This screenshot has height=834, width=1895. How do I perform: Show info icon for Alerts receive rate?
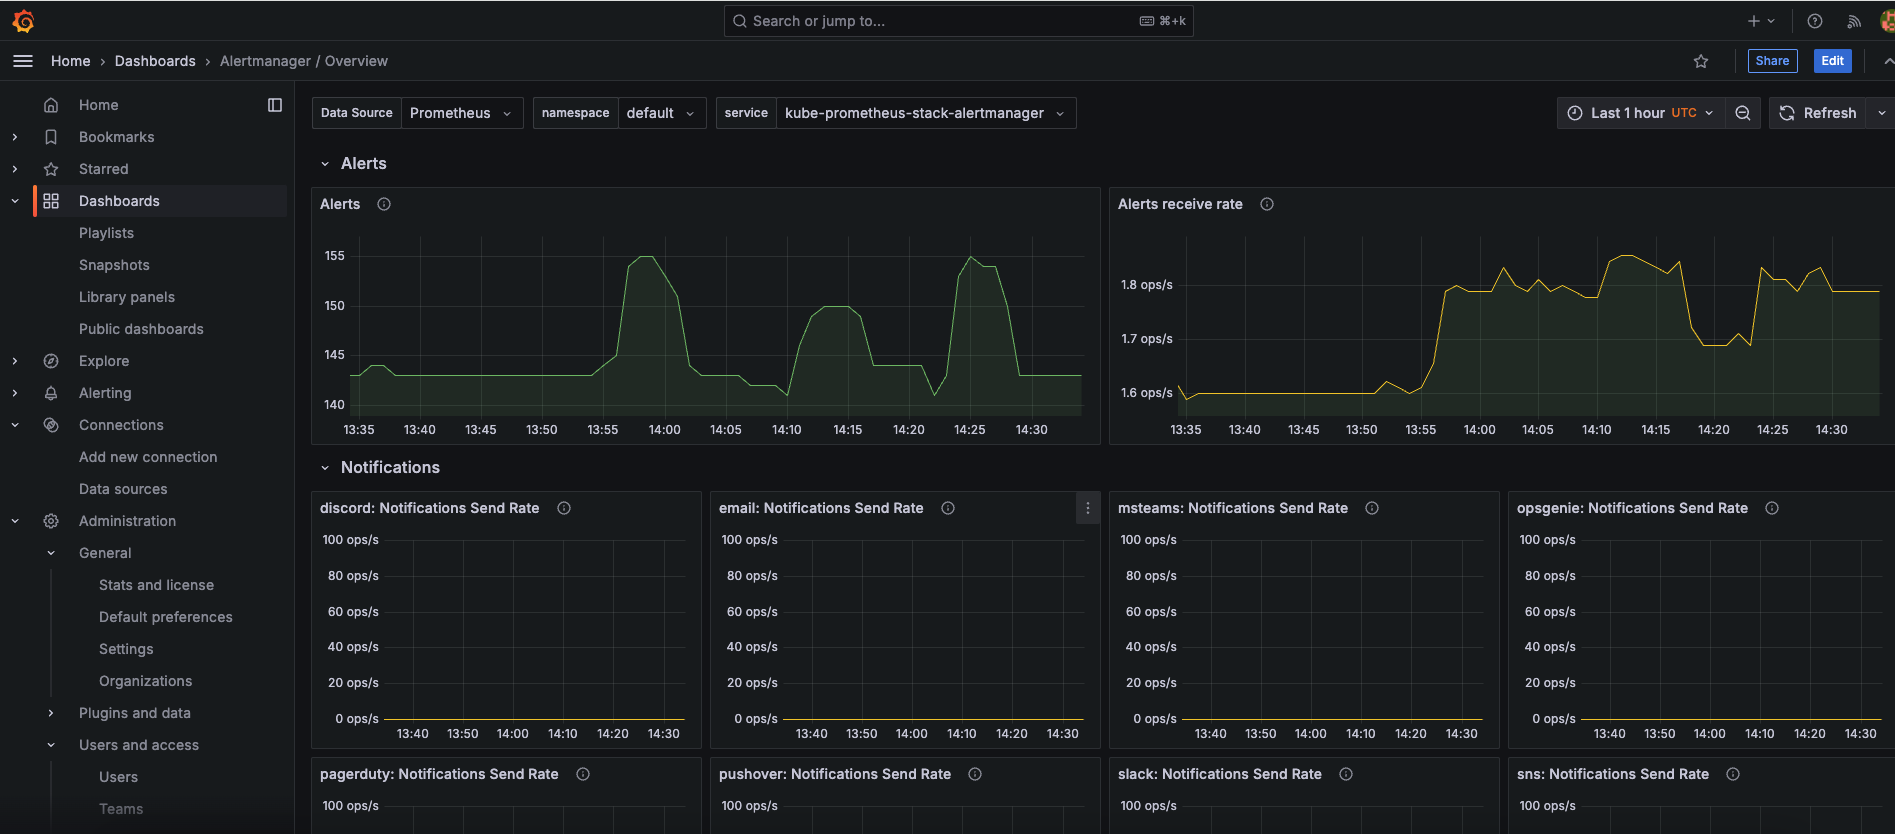pos(1266,204)
